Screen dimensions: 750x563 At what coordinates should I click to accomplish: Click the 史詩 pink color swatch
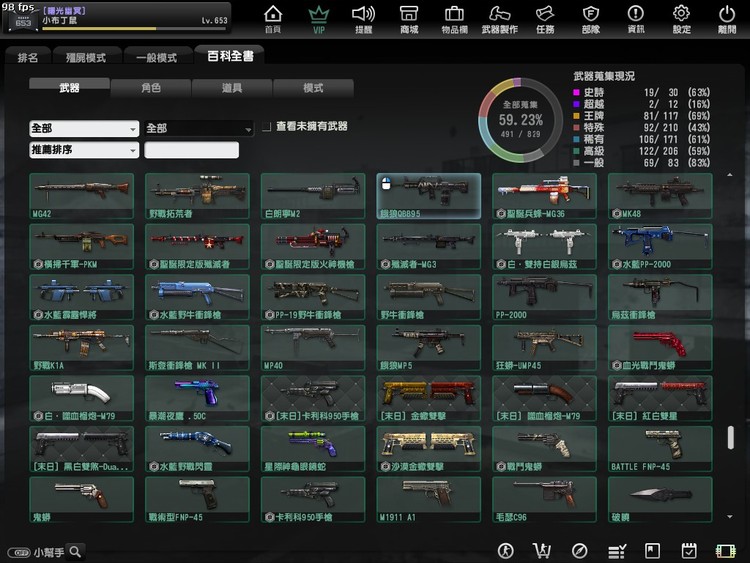point(576,92)
